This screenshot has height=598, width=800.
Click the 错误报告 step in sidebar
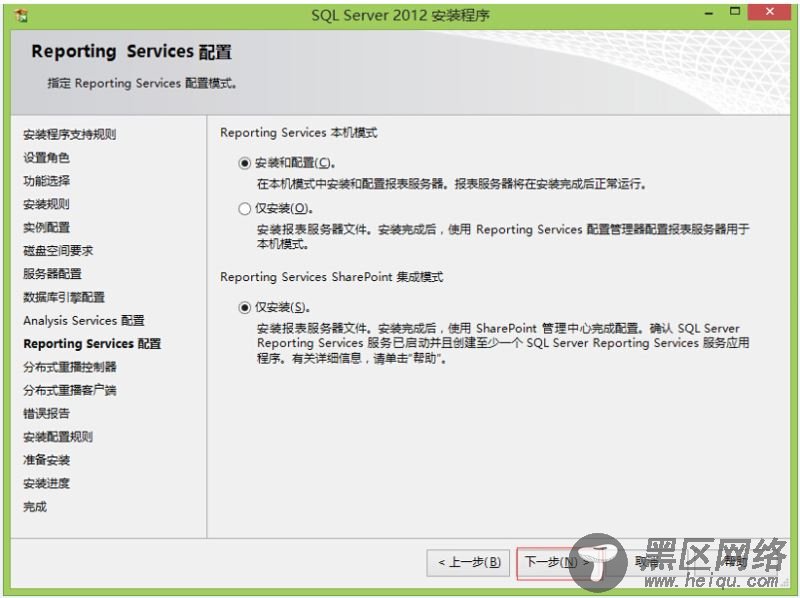click(x=46, y=414)
